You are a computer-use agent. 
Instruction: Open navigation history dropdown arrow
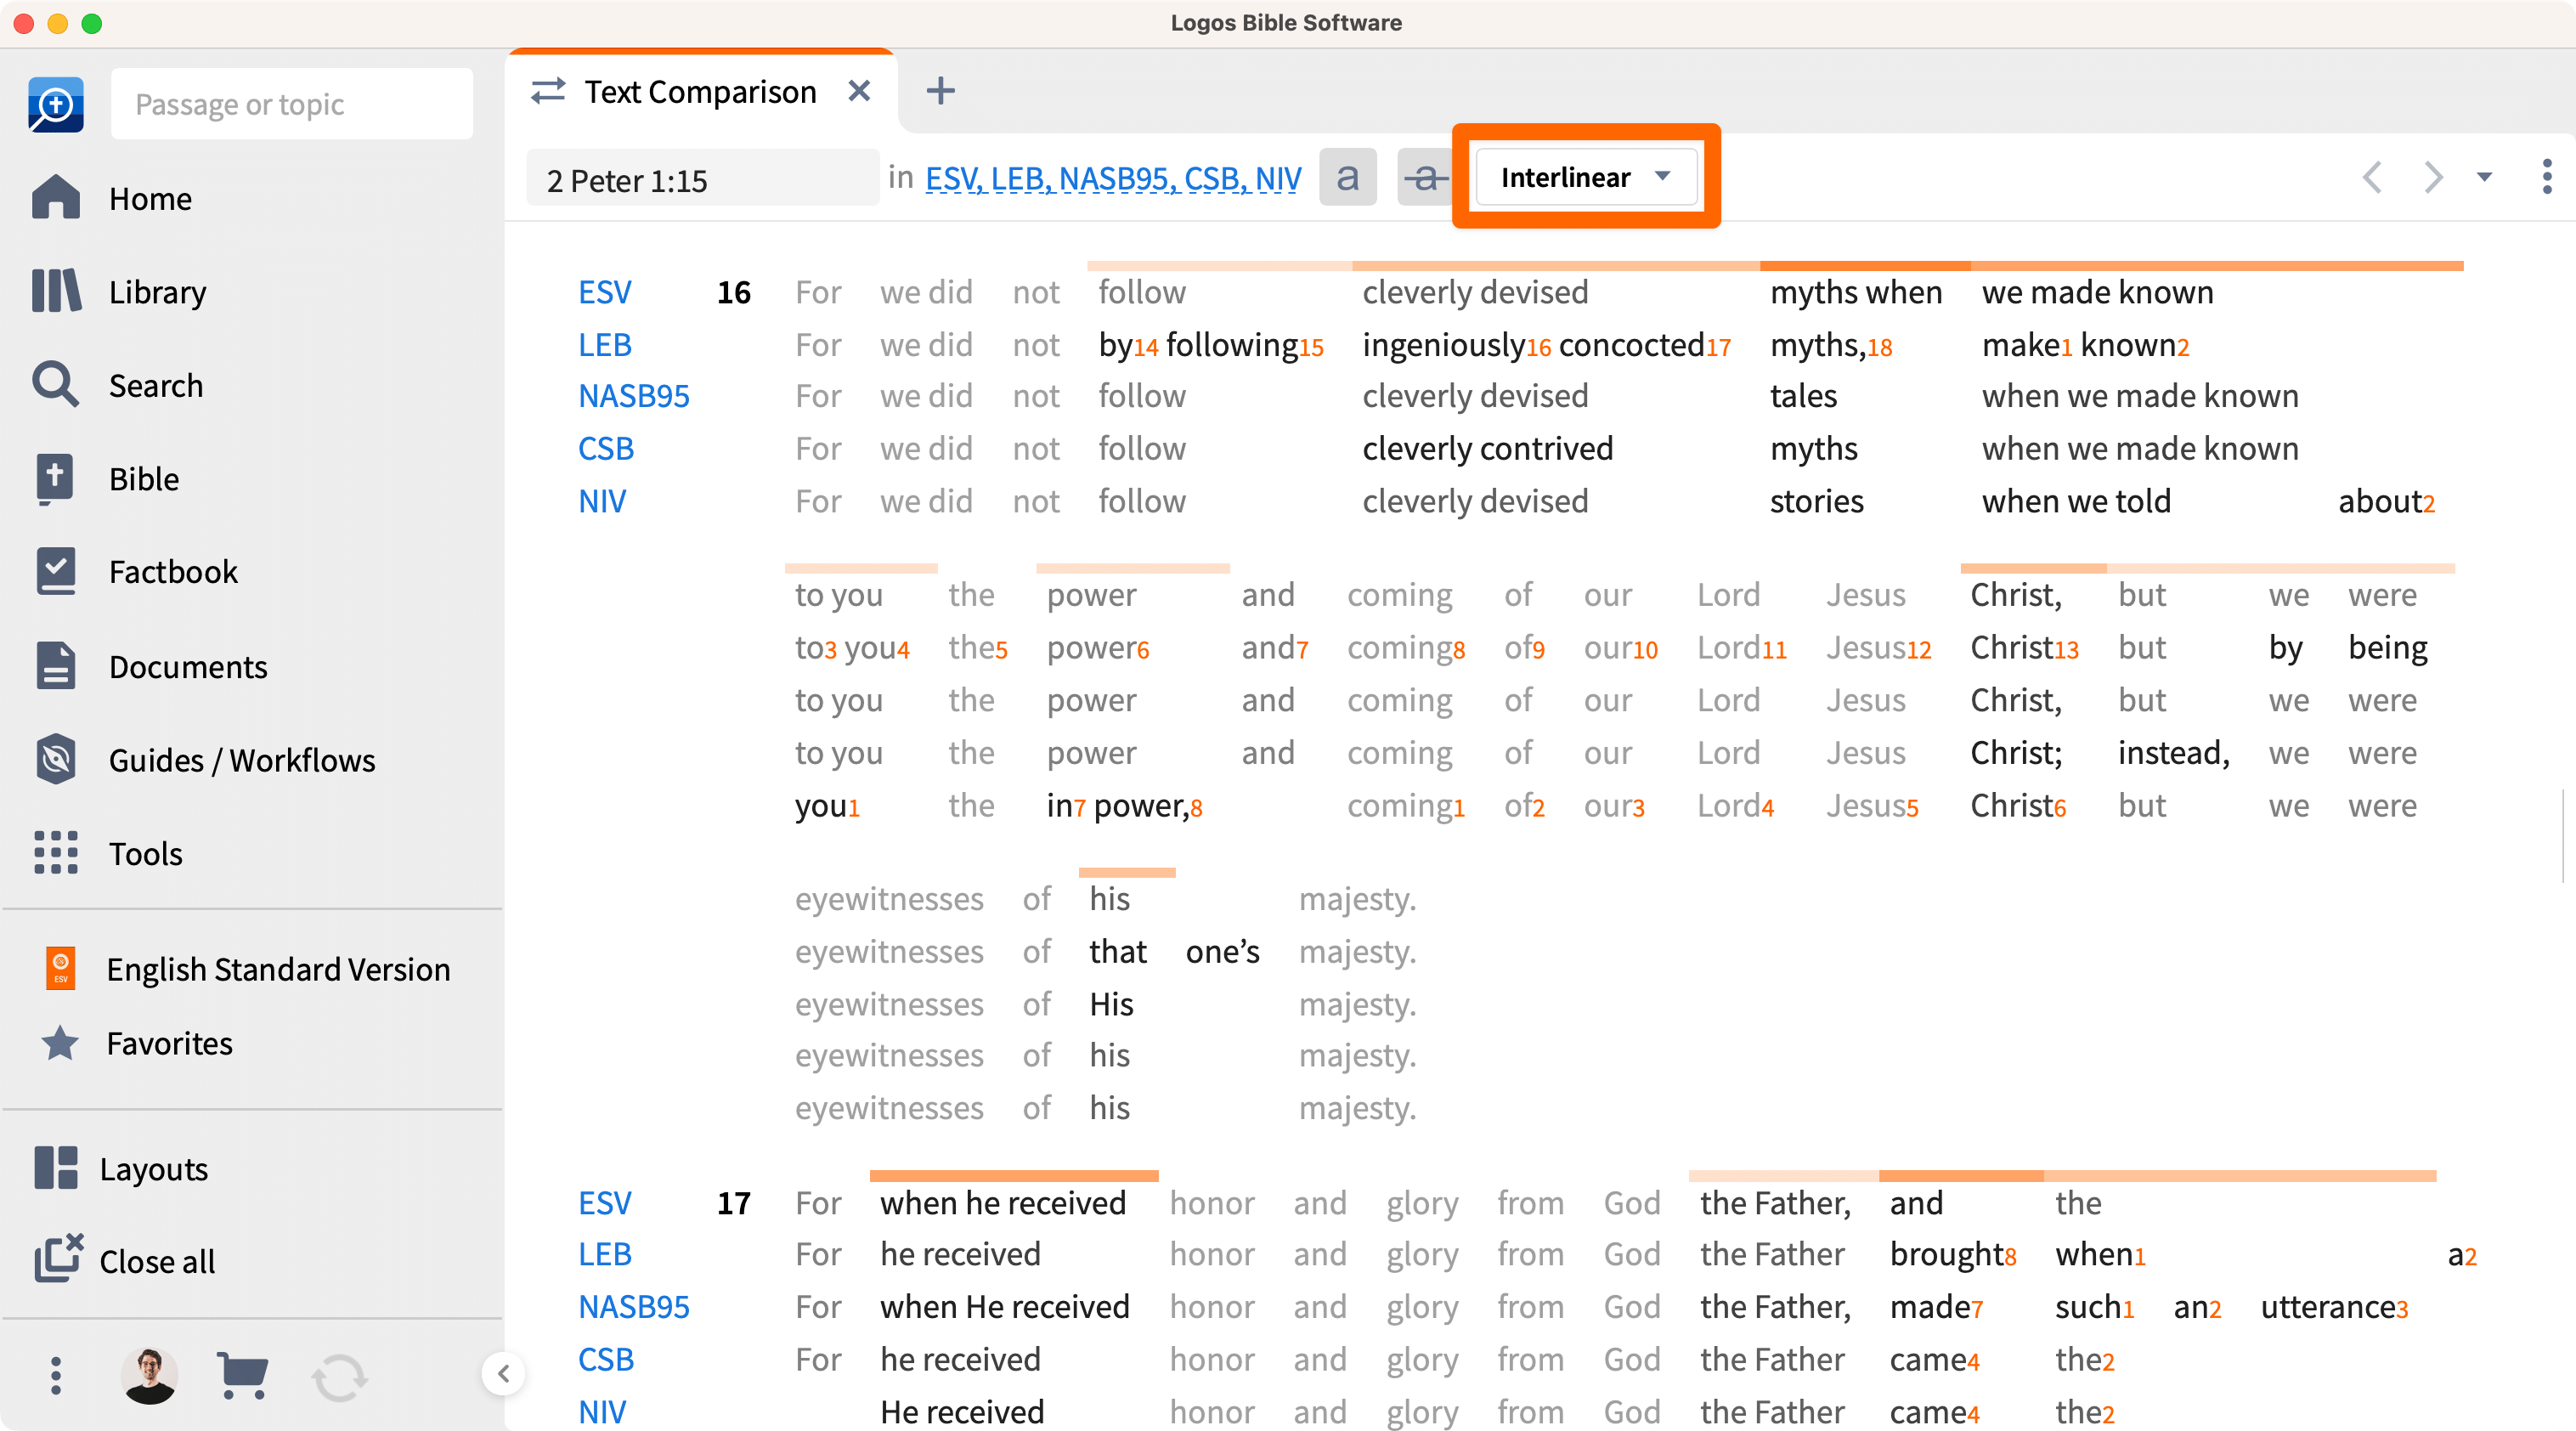[2485, 177]
